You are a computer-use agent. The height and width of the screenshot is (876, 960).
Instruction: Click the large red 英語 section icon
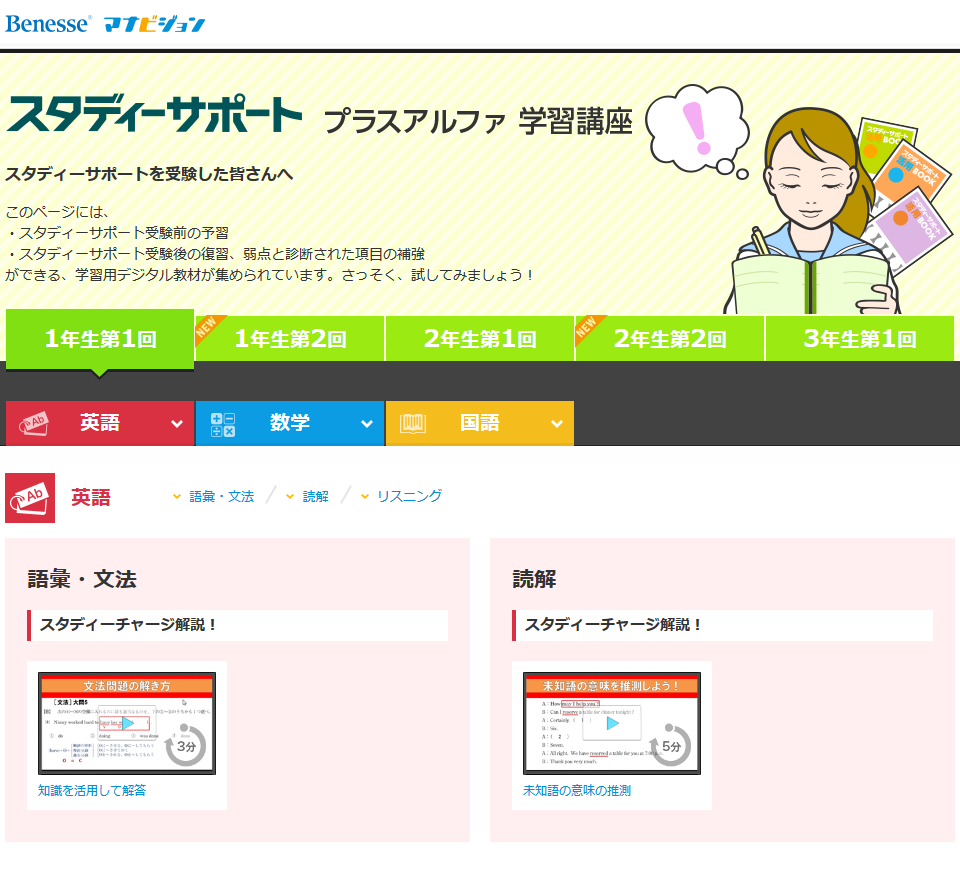click(30, 498)
